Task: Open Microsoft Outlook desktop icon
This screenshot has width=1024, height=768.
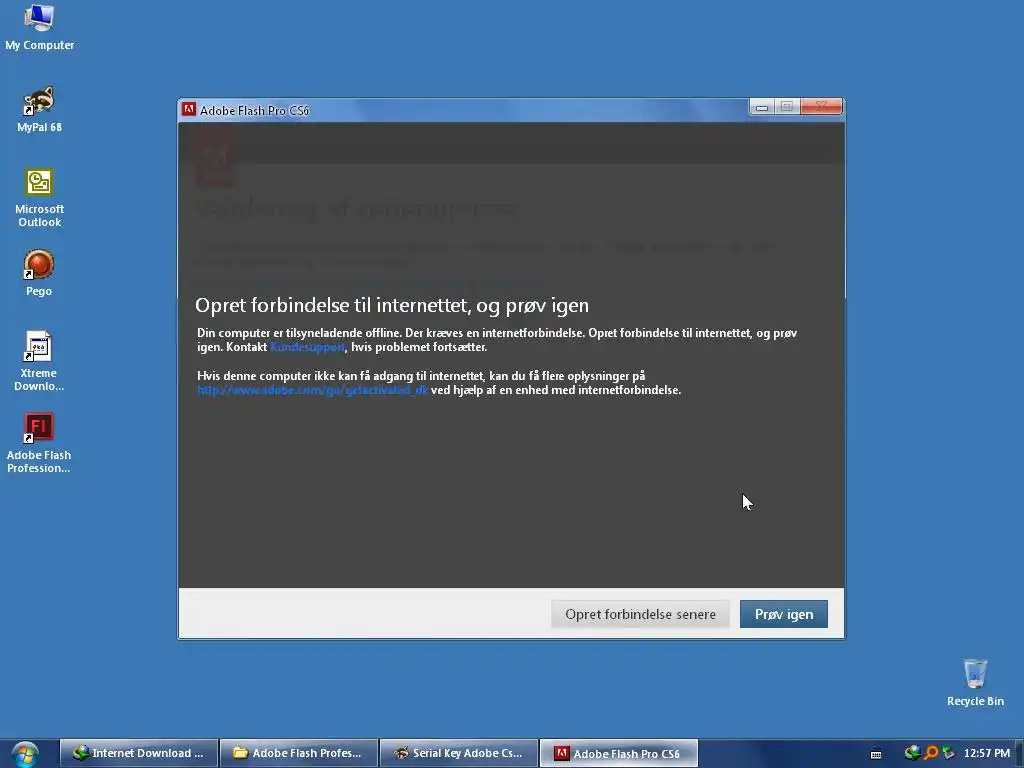Action: [x=39, y=198]
